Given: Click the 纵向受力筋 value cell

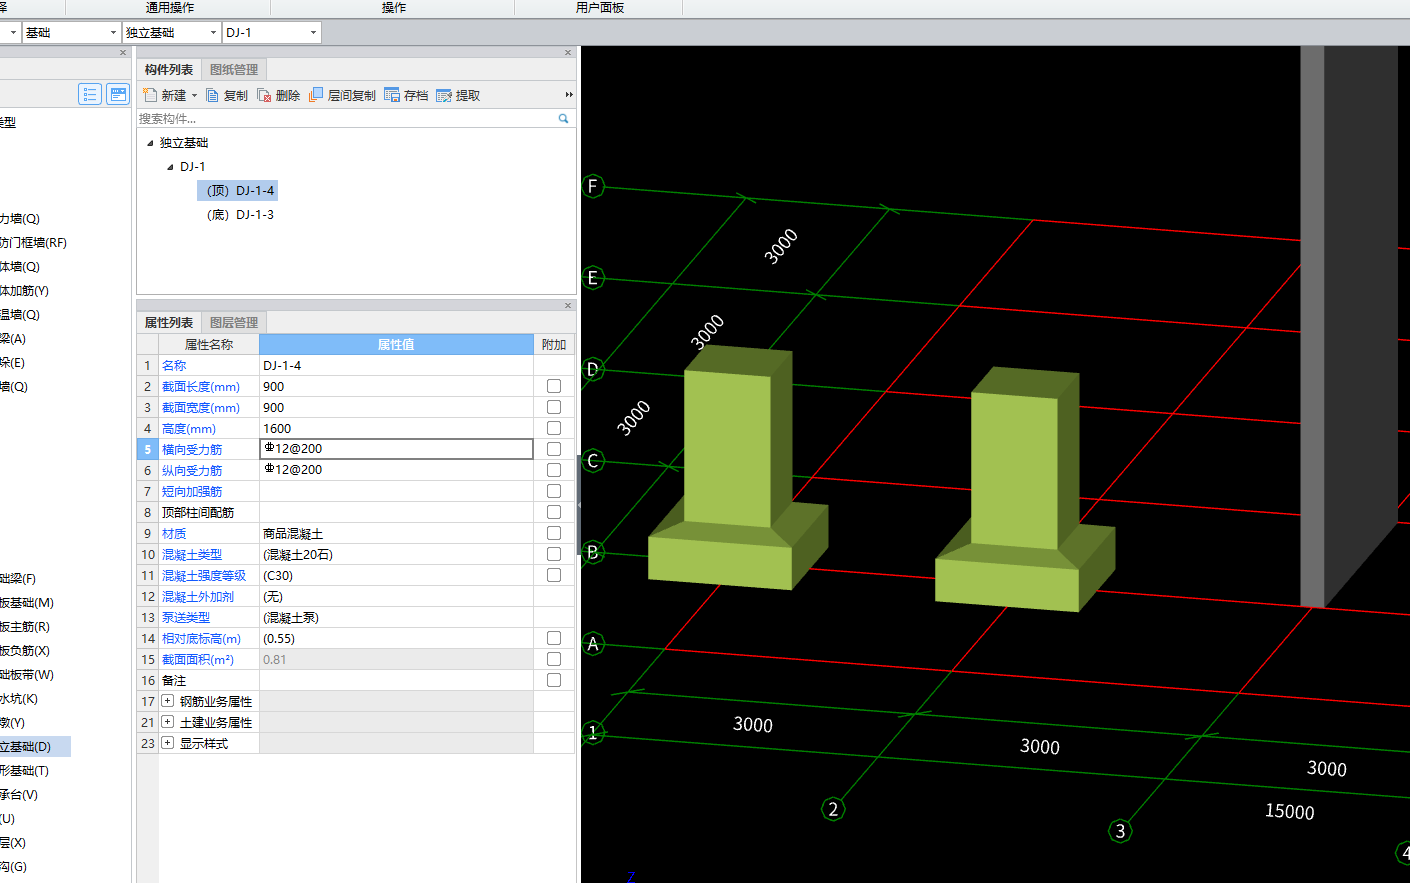Looking at the screenshot, I should [x=396, y=470].
